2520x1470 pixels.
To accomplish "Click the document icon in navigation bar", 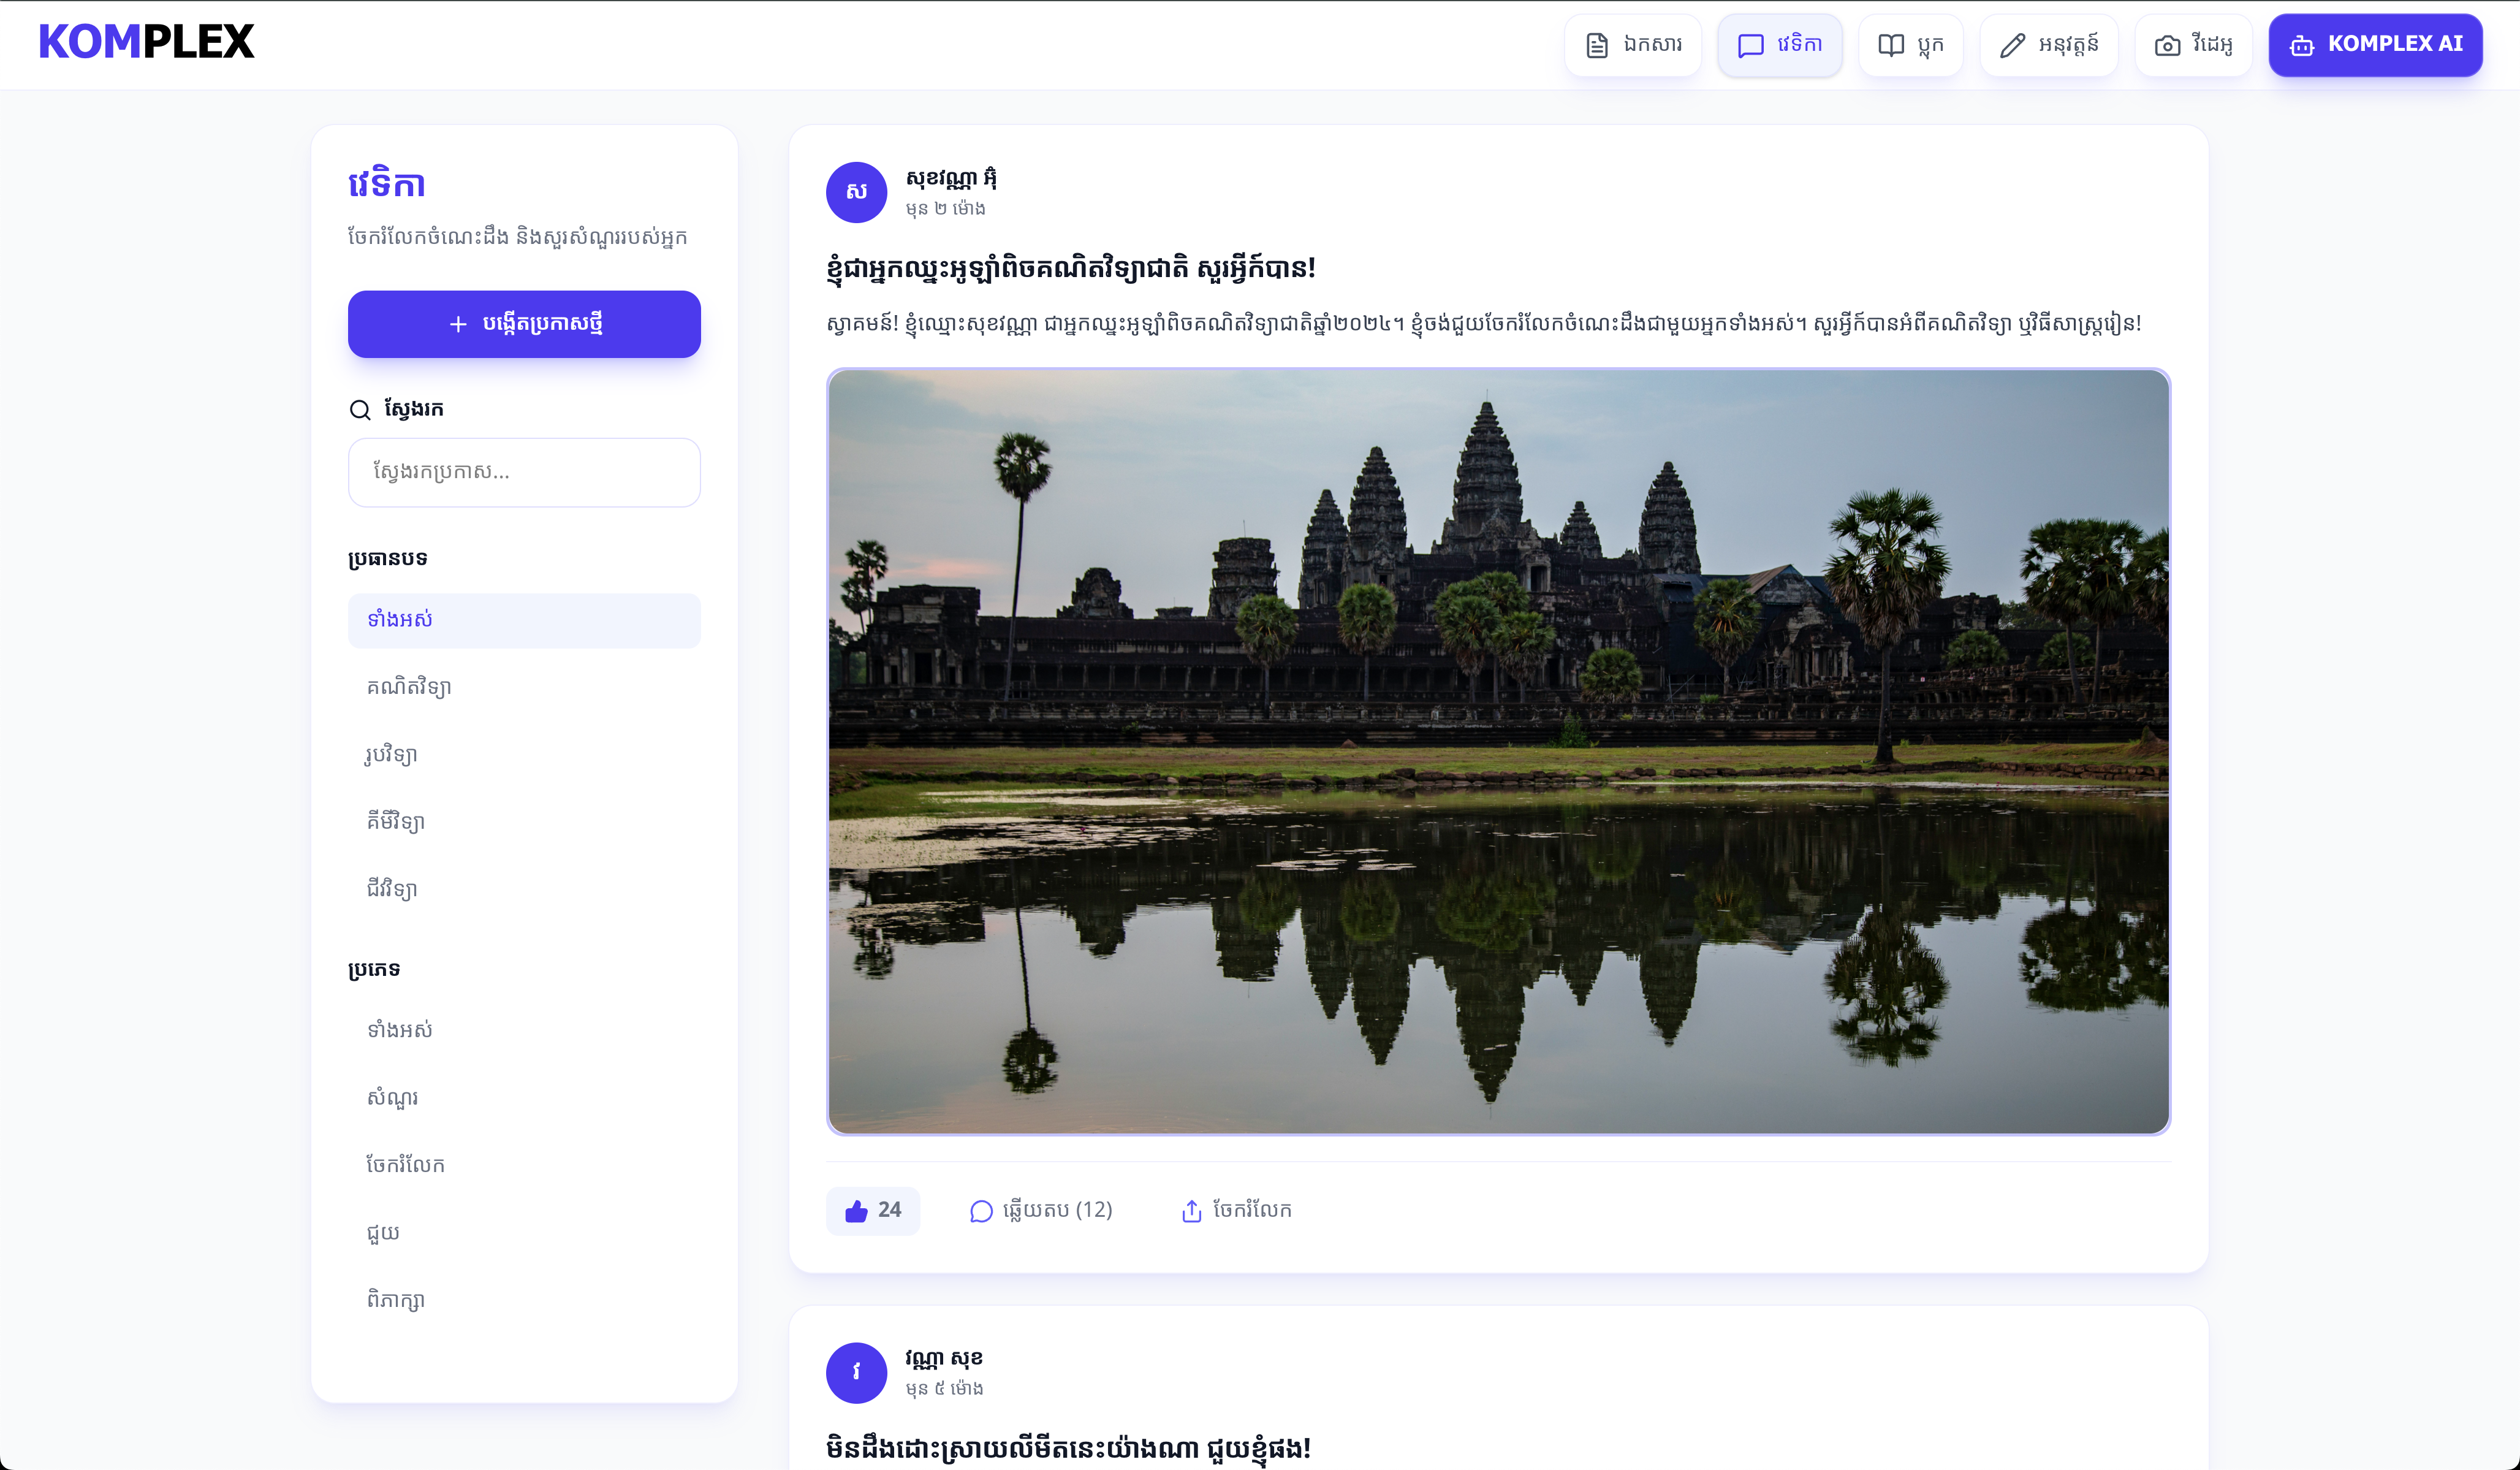I will [x=1597, y=45].
